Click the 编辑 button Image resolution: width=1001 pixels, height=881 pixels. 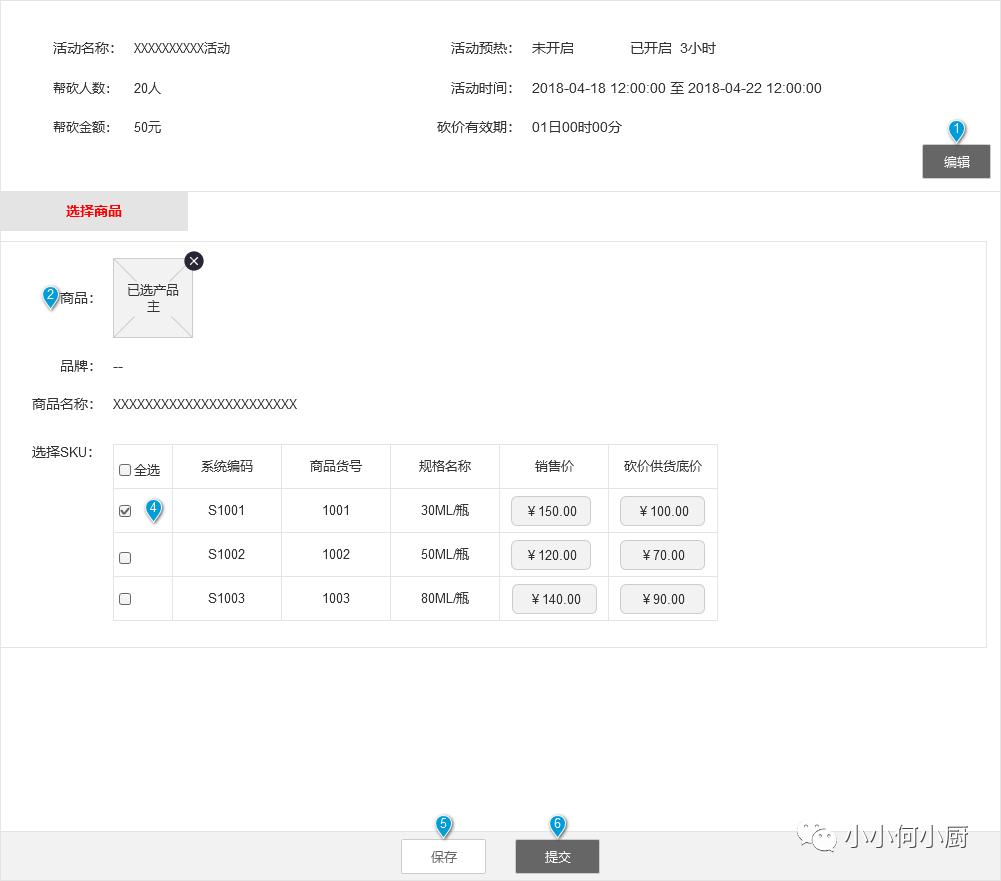click(x=956, y=161)
